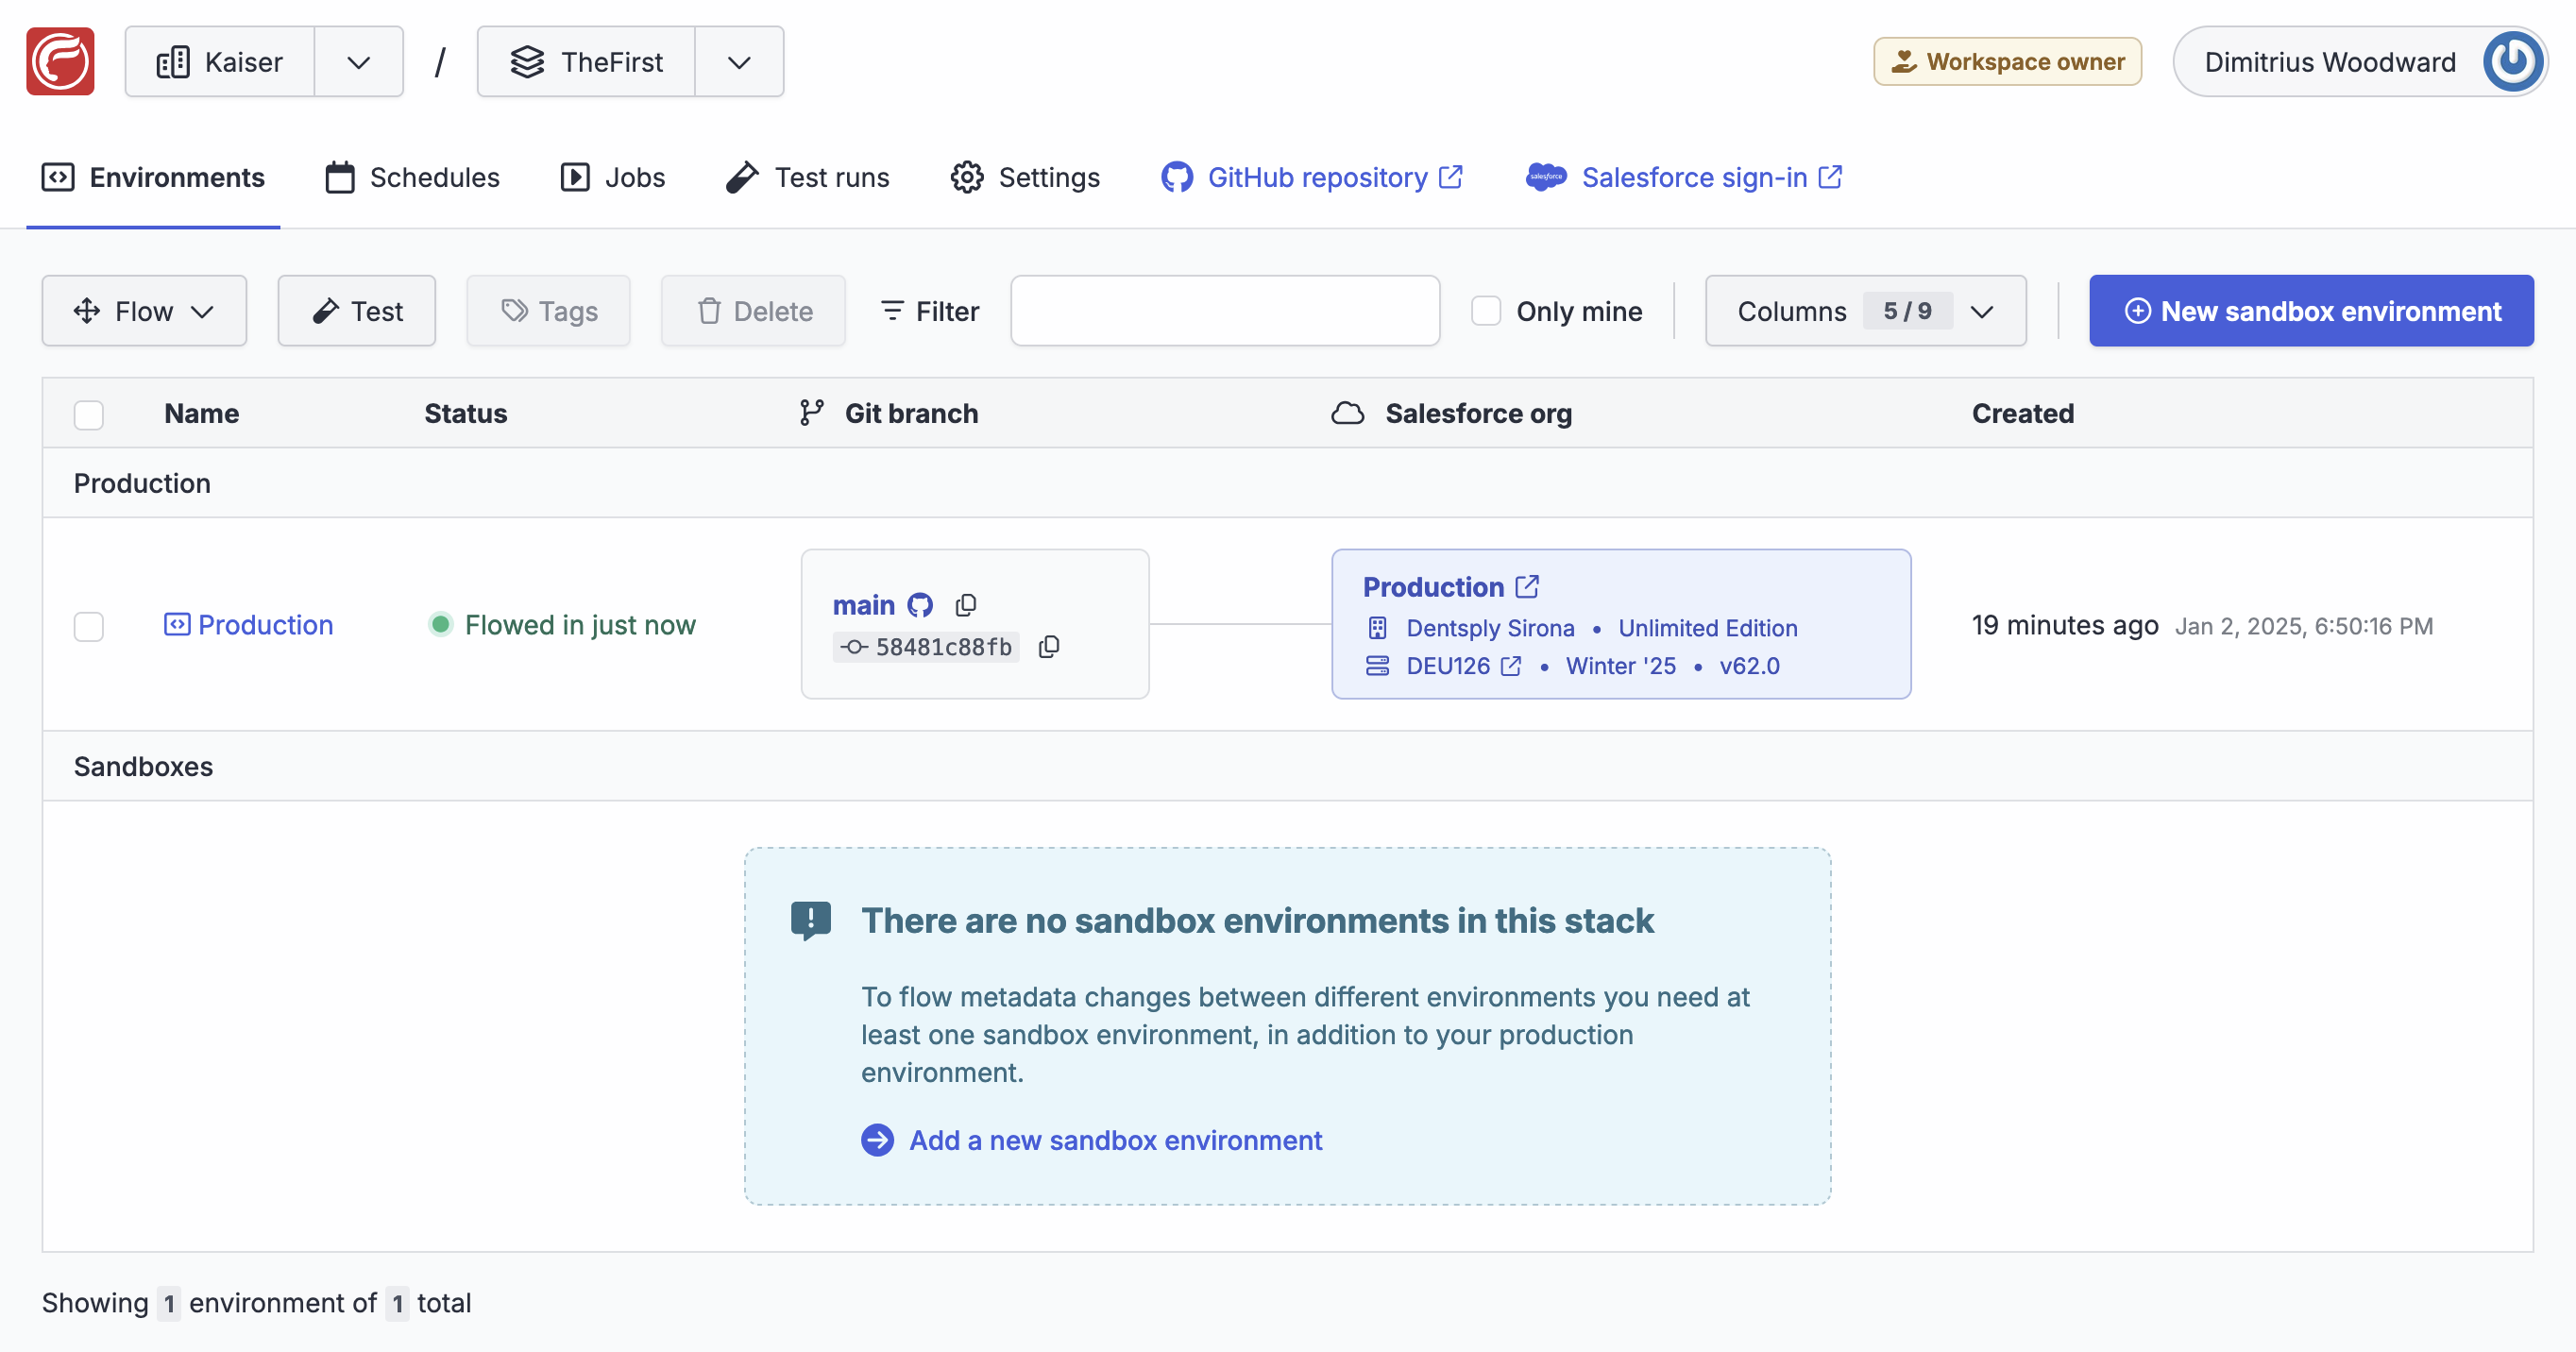Screen dimensions: 2576x1352
Task: Click the Dentsply Sirona org name
Action: point(1490,628)
